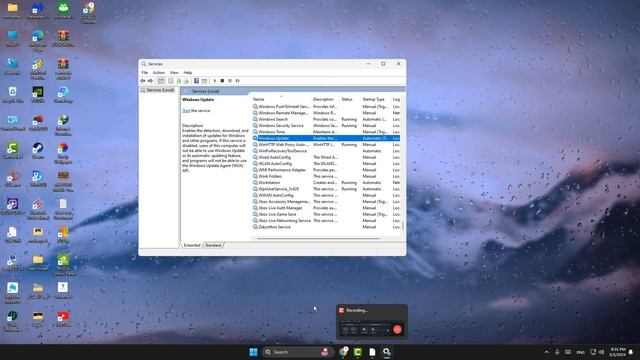Click the horizontal scrollbar of services list
Viewport: 640px width, 360px height.
coord(318,238)
